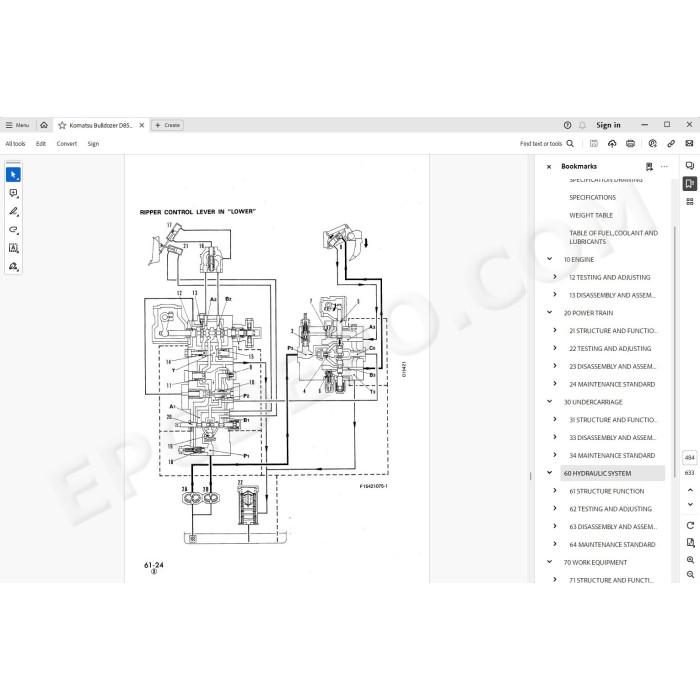Select the Add text box tool
Viewport: 700px width, 700px height.
13,248
